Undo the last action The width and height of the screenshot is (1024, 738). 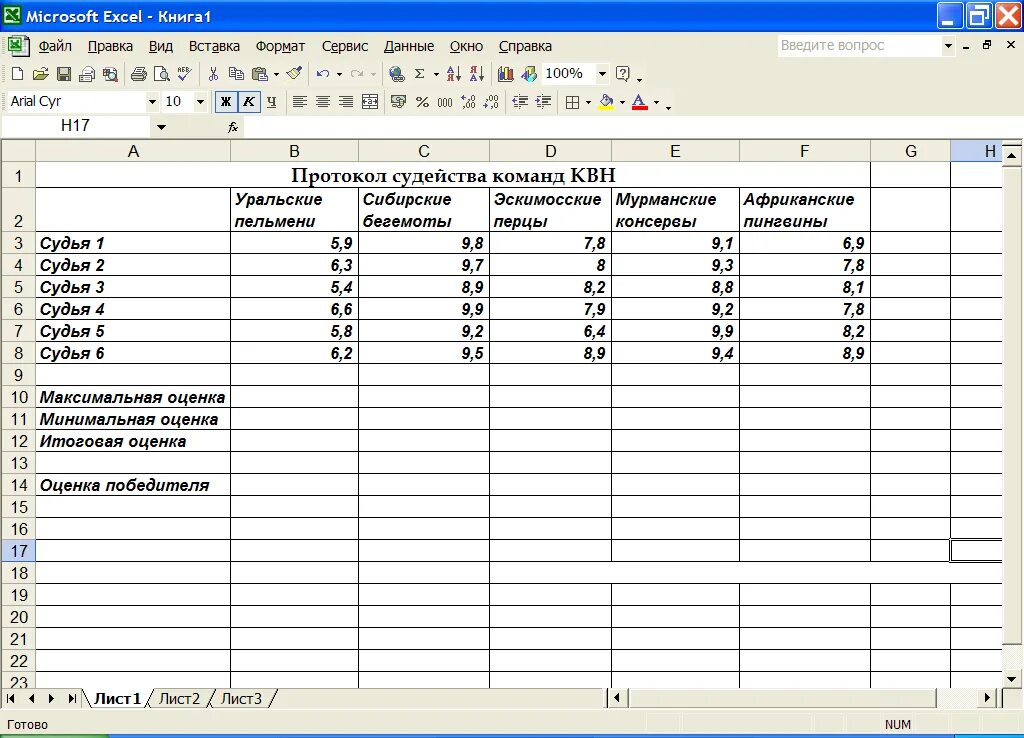tap(323, 74)
